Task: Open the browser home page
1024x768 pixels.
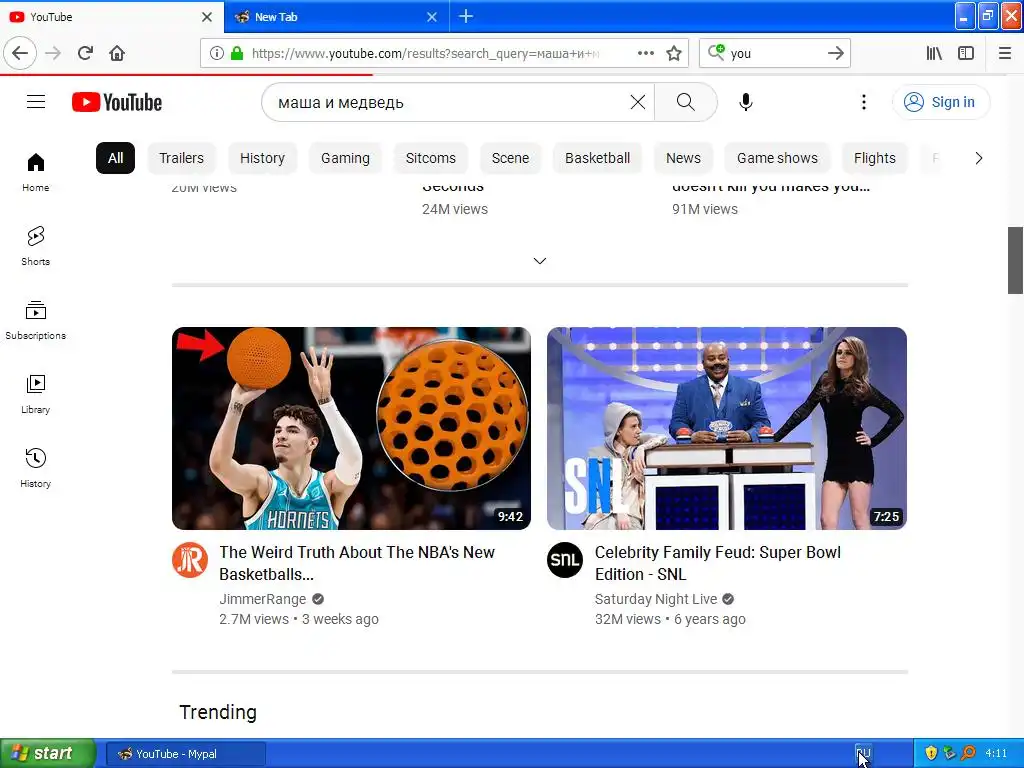Action: coord(117,53)
